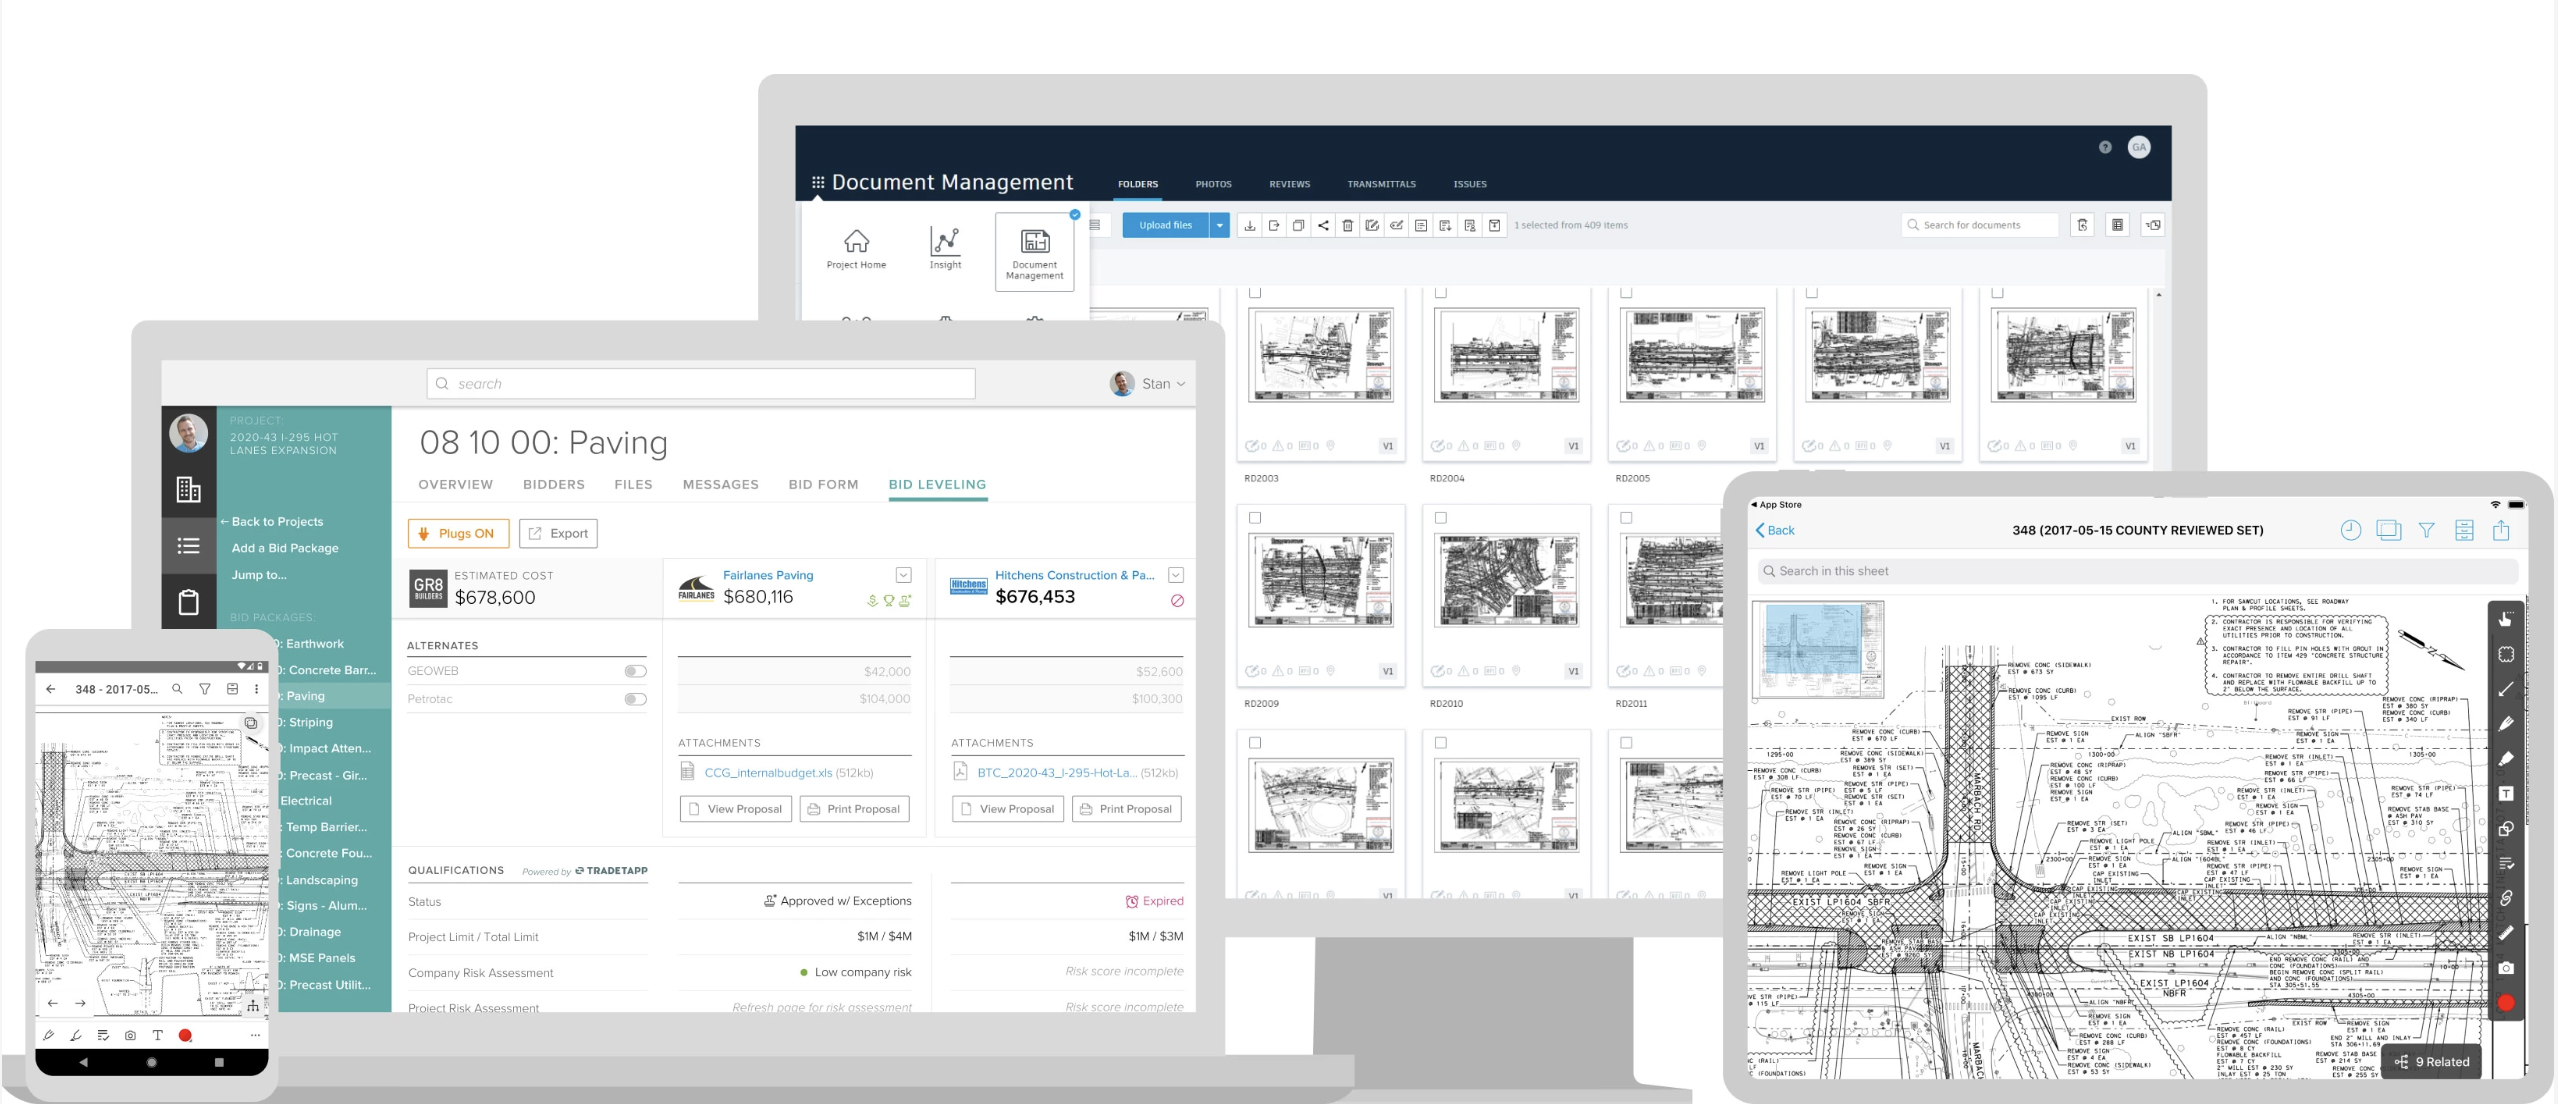
Task: Open Upload files dropdown arrow
Action: 1220,225
